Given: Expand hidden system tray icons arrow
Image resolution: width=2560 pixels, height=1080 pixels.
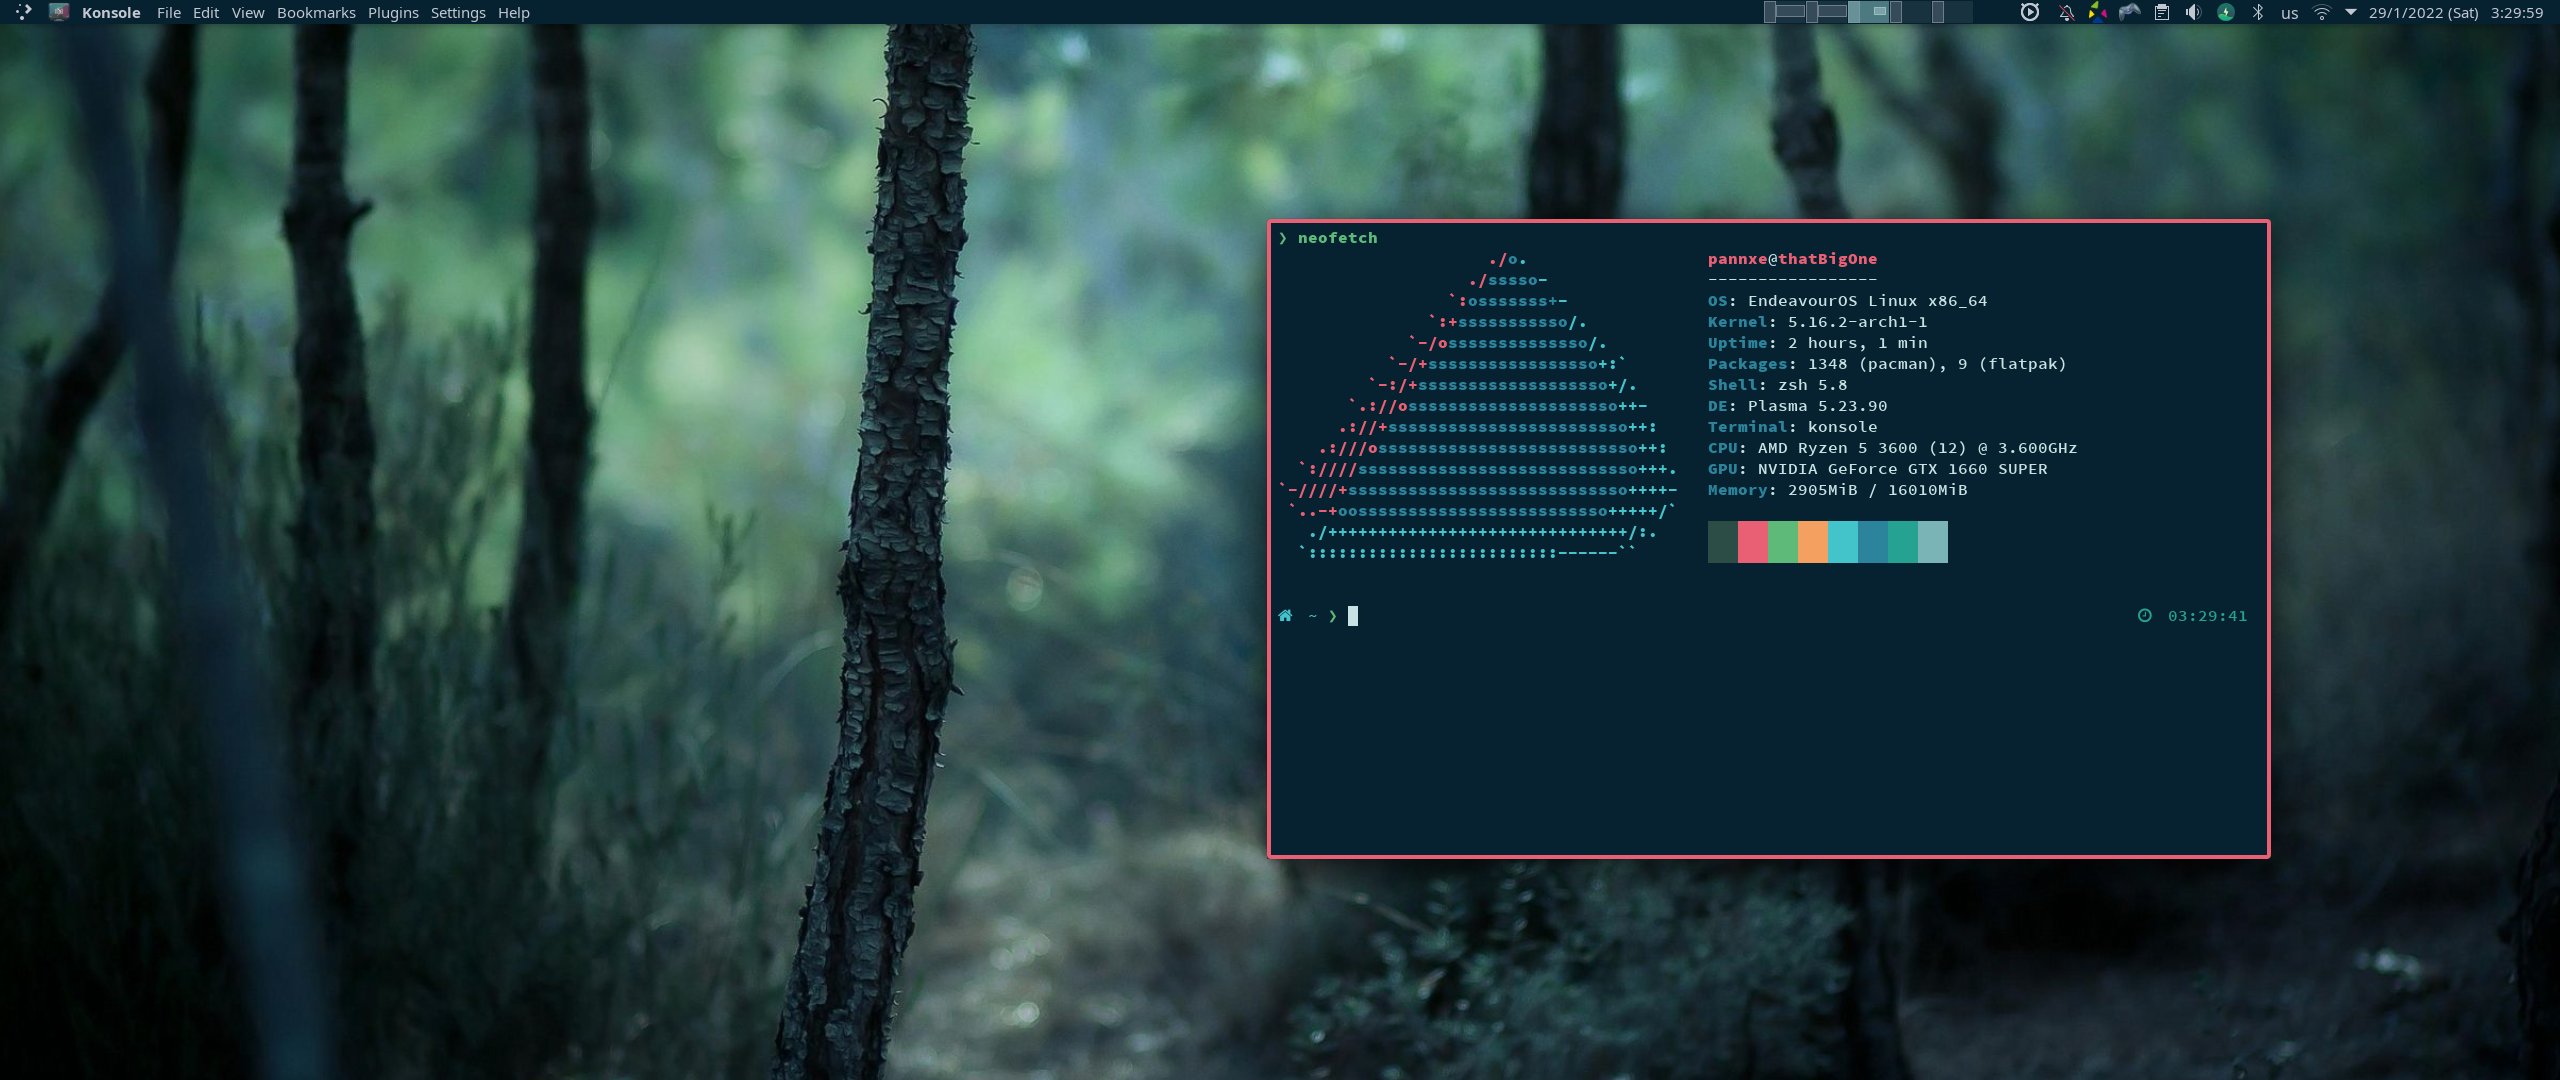Looking at the screenshot, I should pyautogui.click(x=2351, y=12).
